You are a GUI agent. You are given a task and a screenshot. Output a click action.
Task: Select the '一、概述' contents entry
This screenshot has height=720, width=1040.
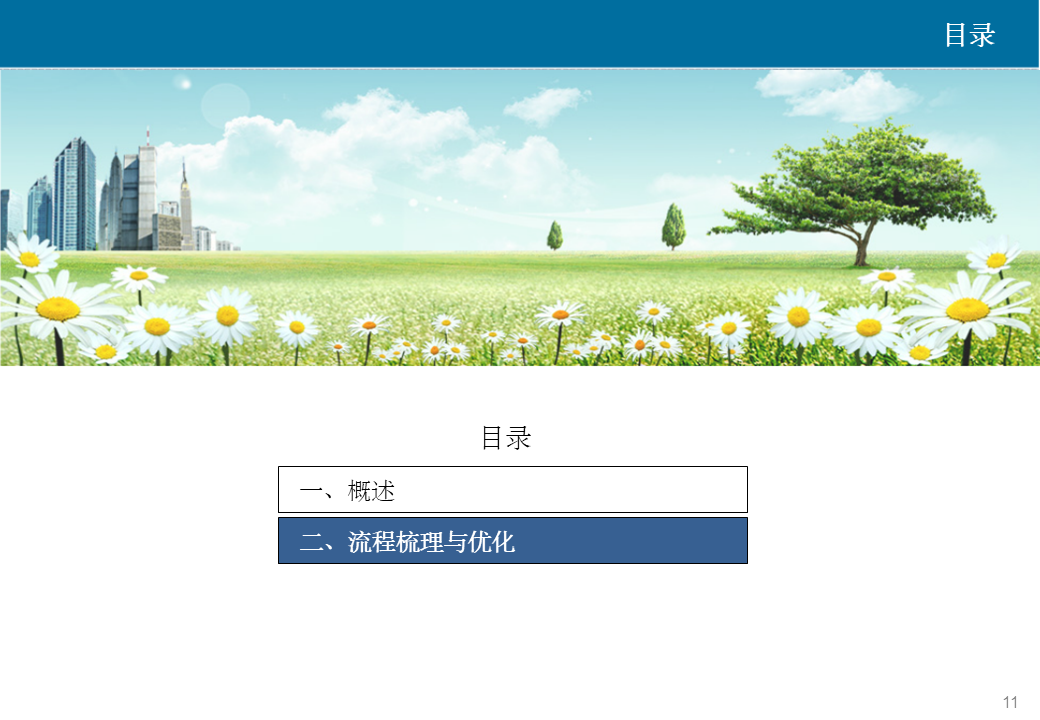click(x=513, y=490)
